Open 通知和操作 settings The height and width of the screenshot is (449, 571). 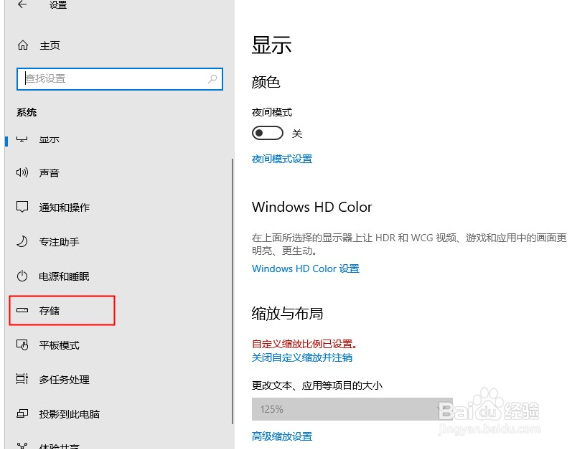[x=64, y=207]
